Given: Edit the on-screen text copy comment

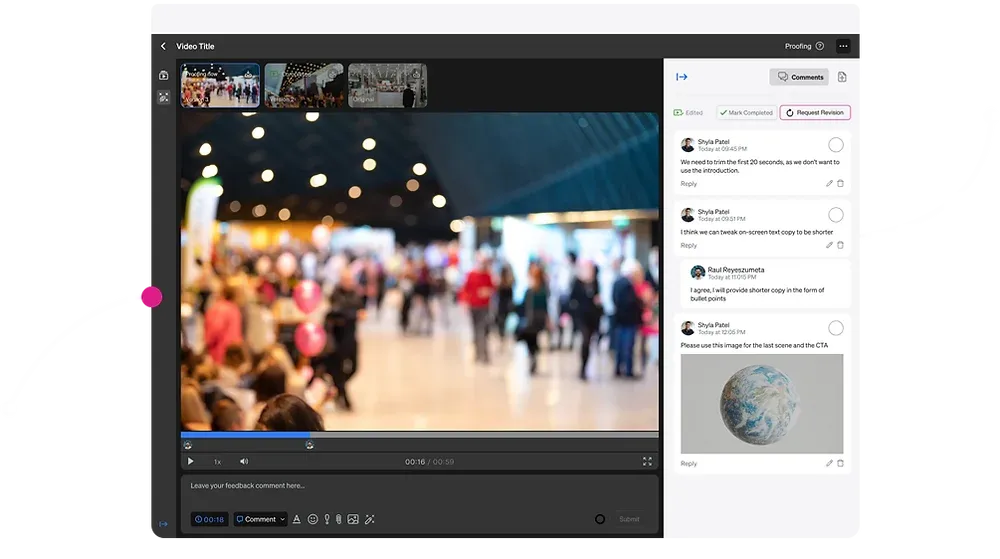Looking at the screenshot, I should tap(829, 245).
